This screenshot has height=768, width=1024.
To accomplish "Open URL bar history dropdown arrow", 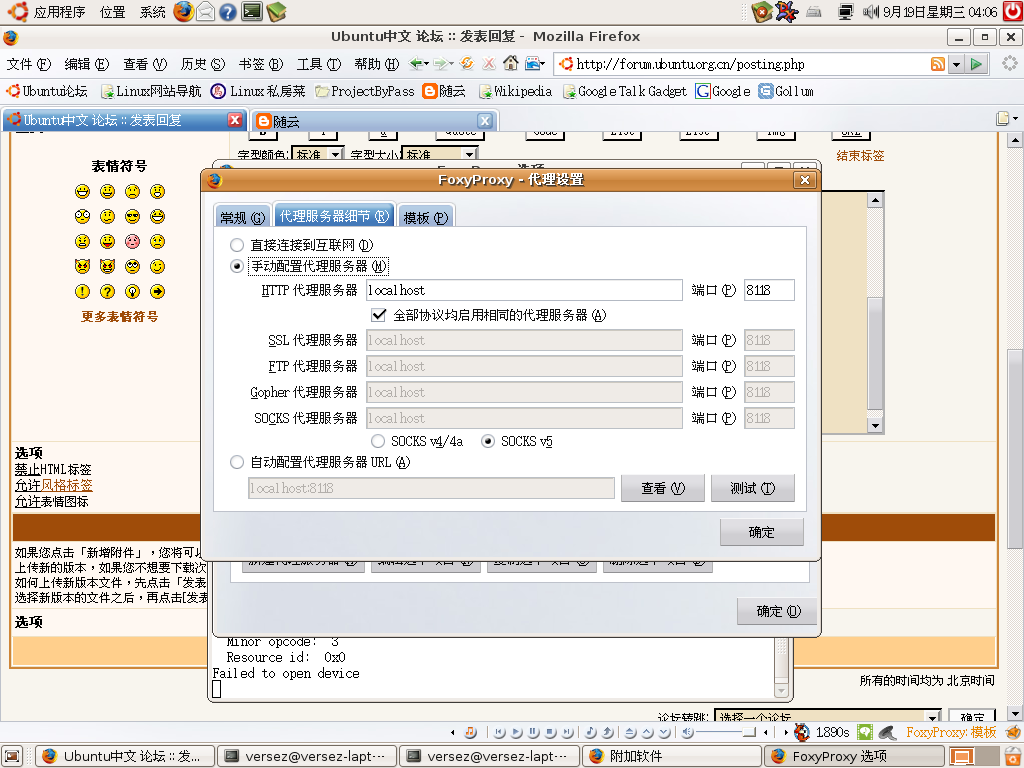I will (956, 64).
